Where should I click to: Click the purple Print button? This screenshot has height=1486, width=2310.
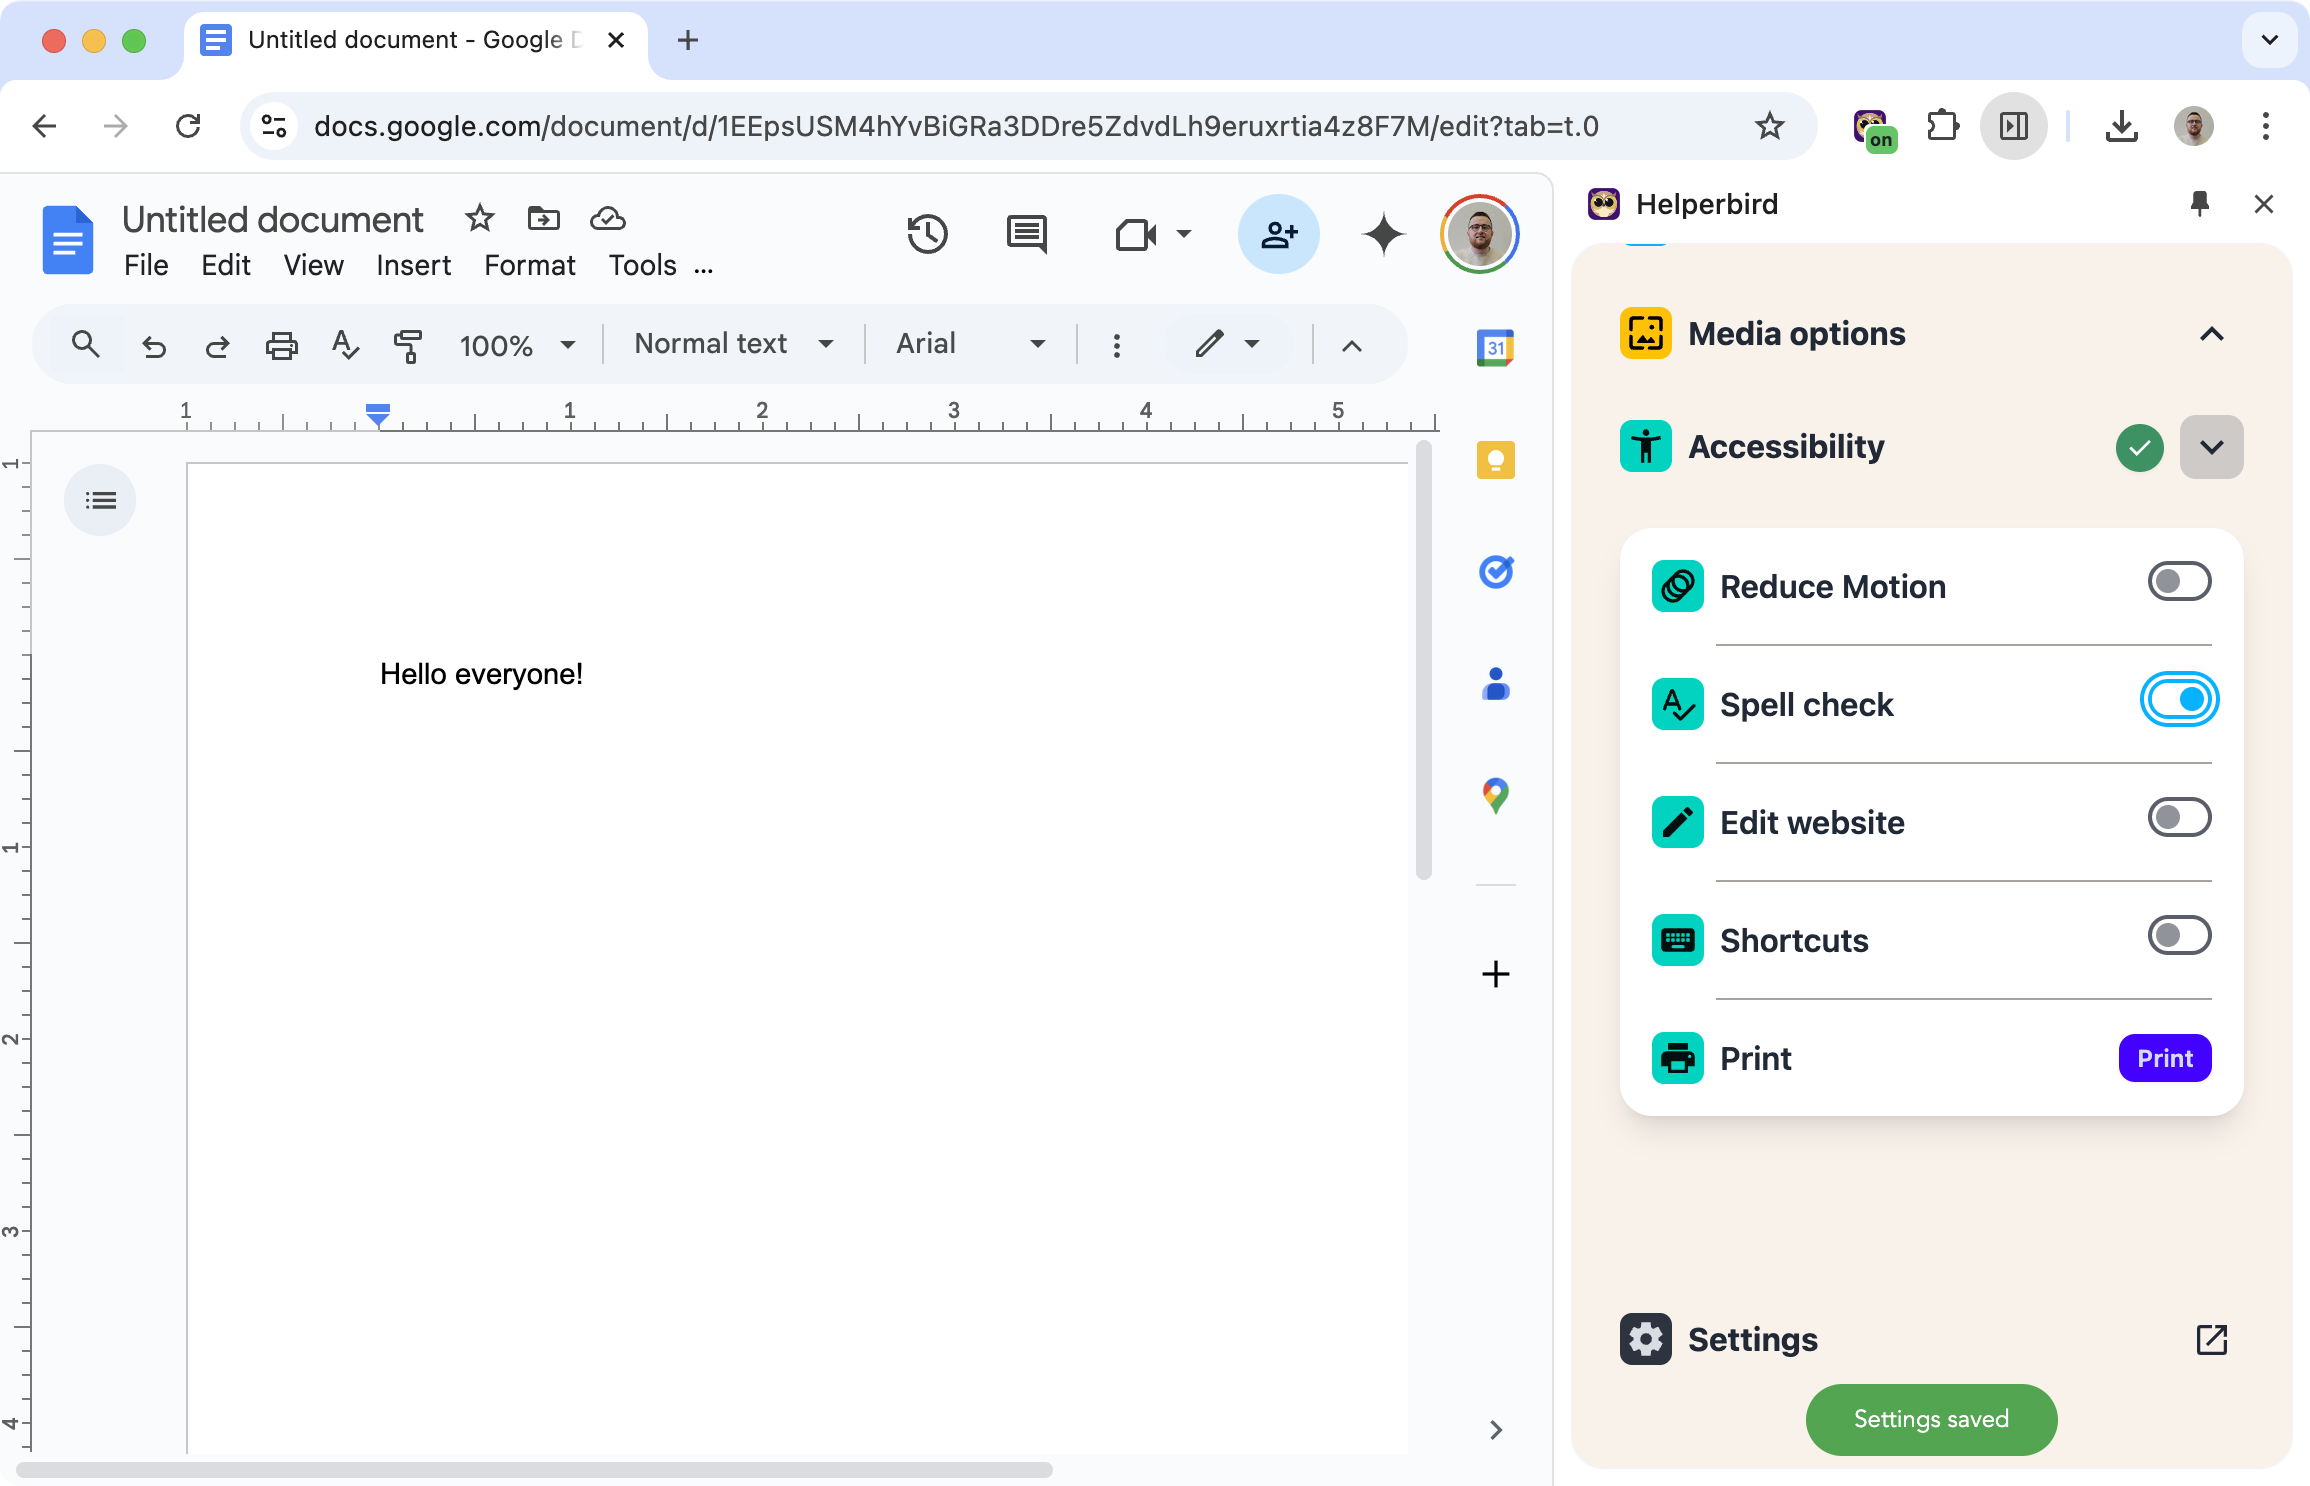coord(2164,1058)
